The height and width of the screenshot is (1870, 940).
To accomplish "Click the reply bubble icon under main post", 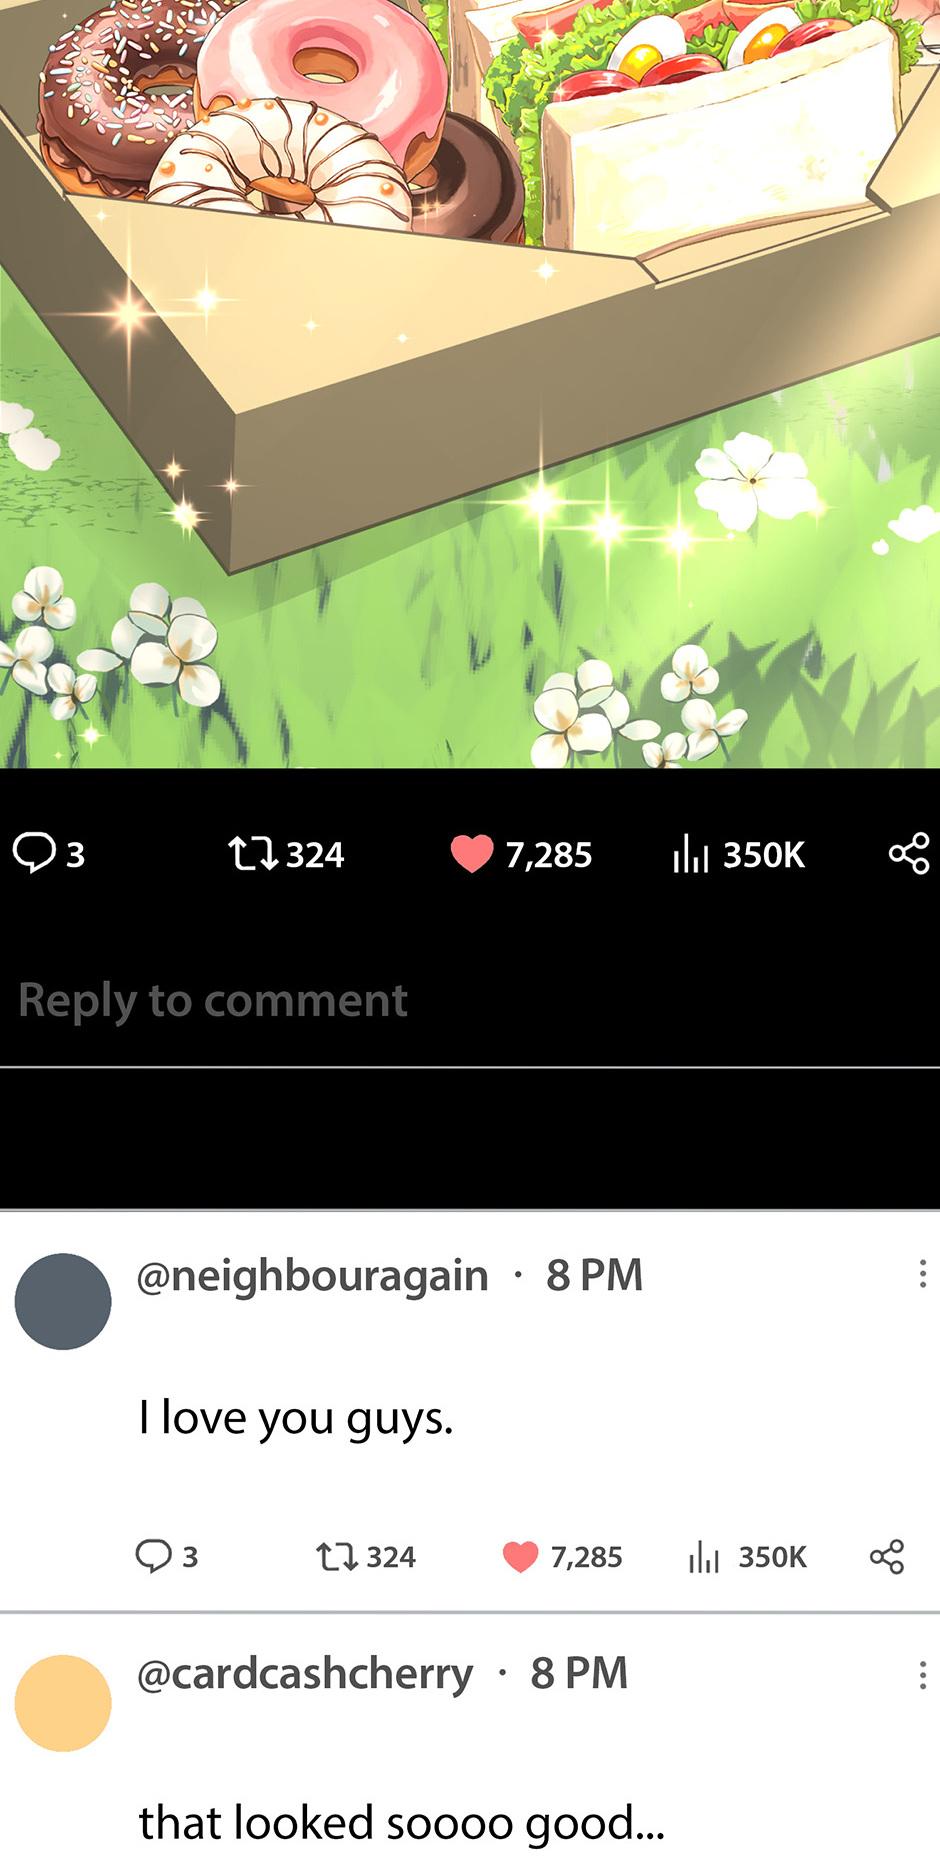I will [34, 853].
